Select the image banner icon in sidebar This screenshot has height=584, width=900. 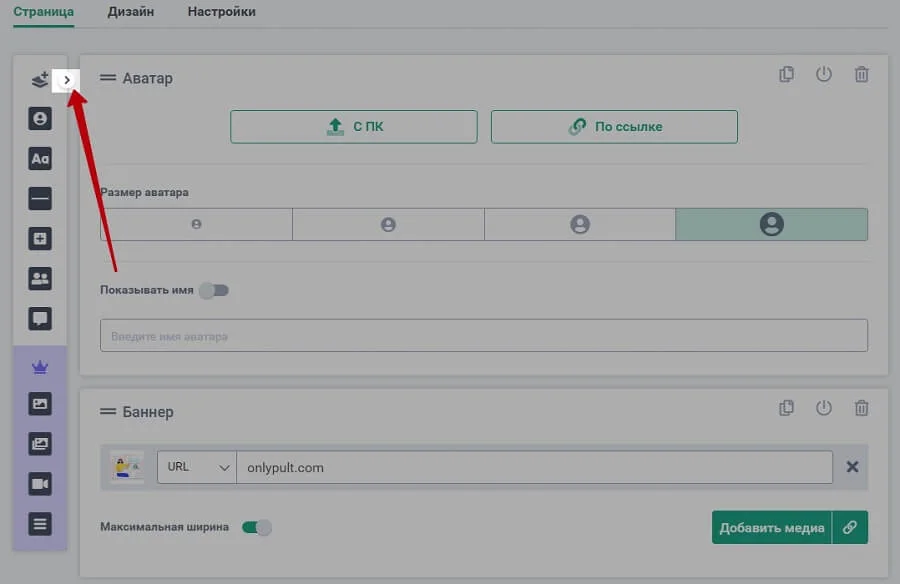40,404
